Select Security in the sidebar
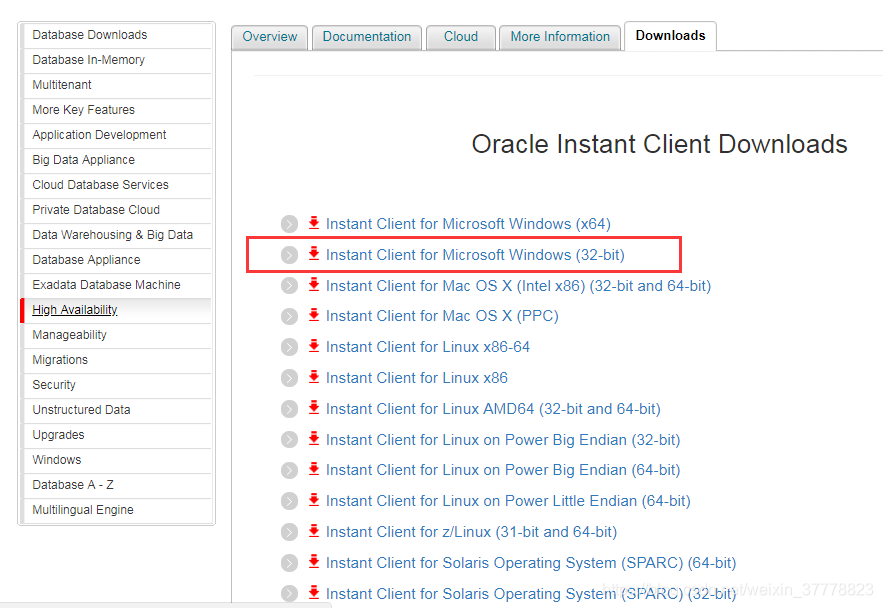Viewport: 883px width, 608px height. coord(117,385)
